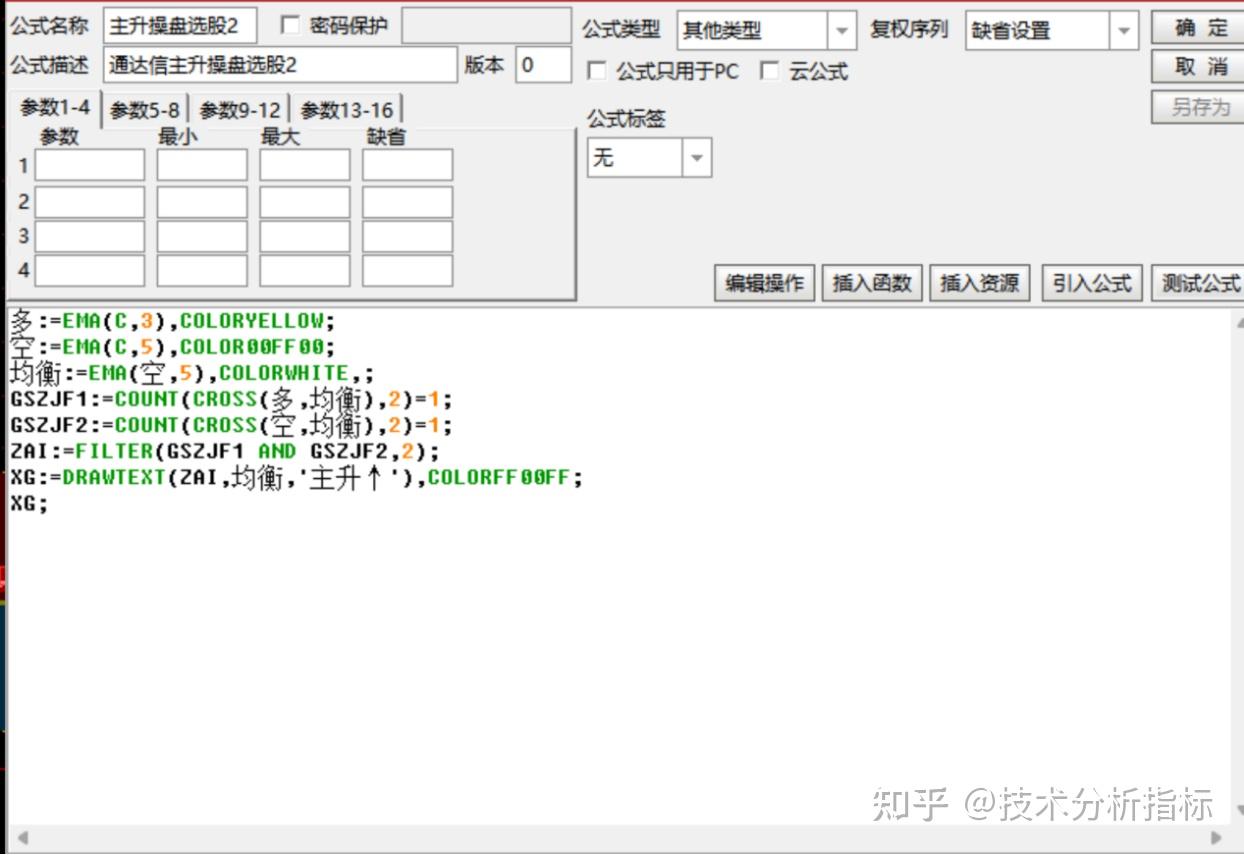Expand the 公式标签 dropdown labeled 无

[697, 157]
